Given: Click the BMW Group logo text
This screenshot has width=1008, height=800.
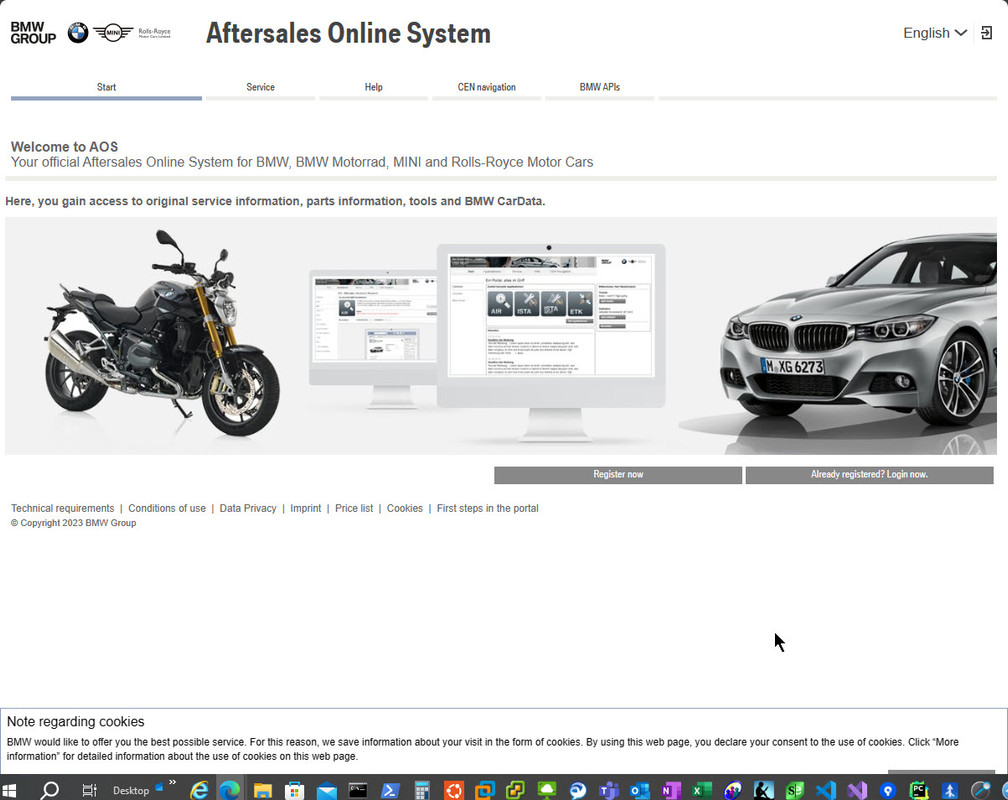Looking at the screenshot, I should point(33,33).
